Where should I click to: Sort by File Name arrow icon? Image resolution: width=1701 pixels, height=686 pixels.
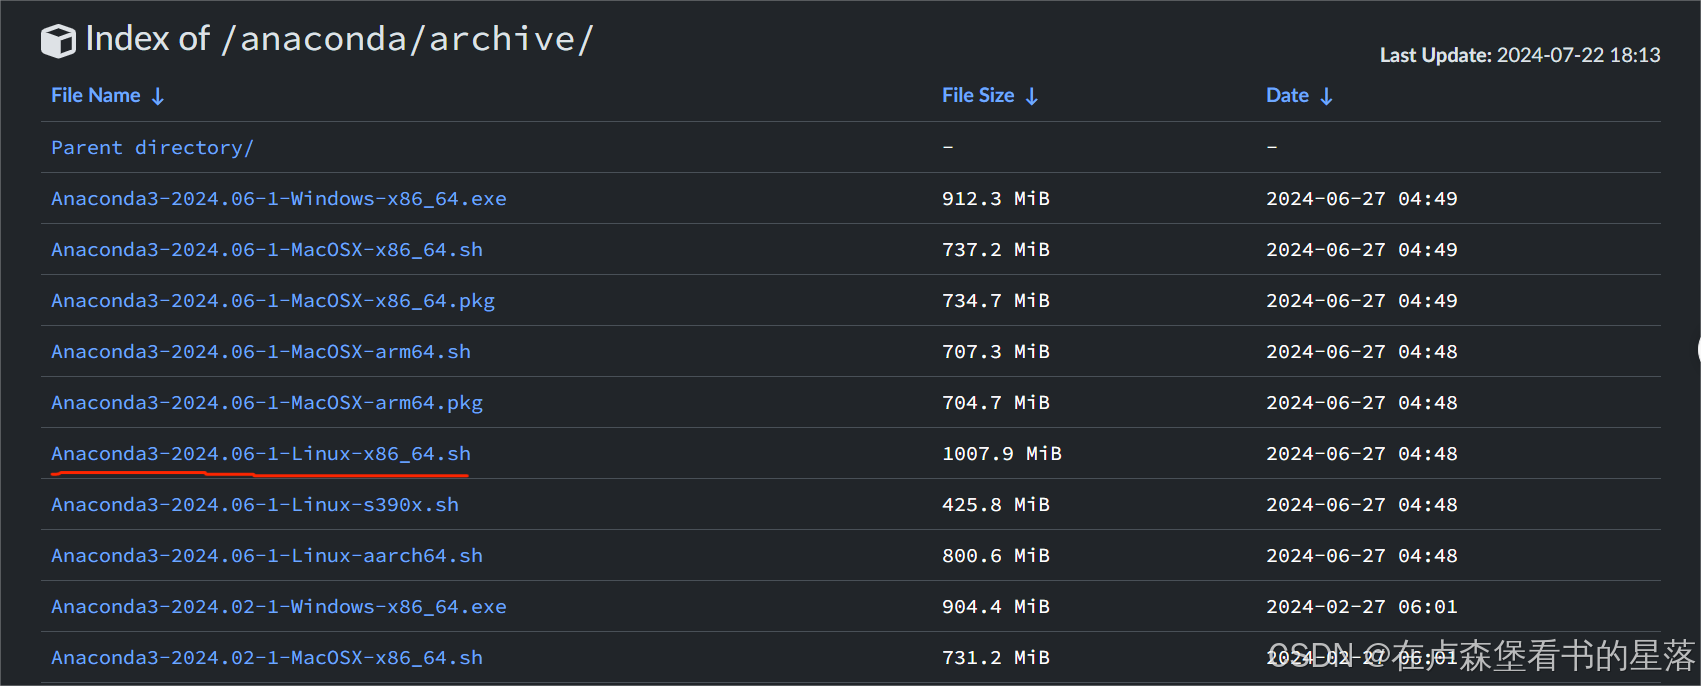click(x=158, y=96)
